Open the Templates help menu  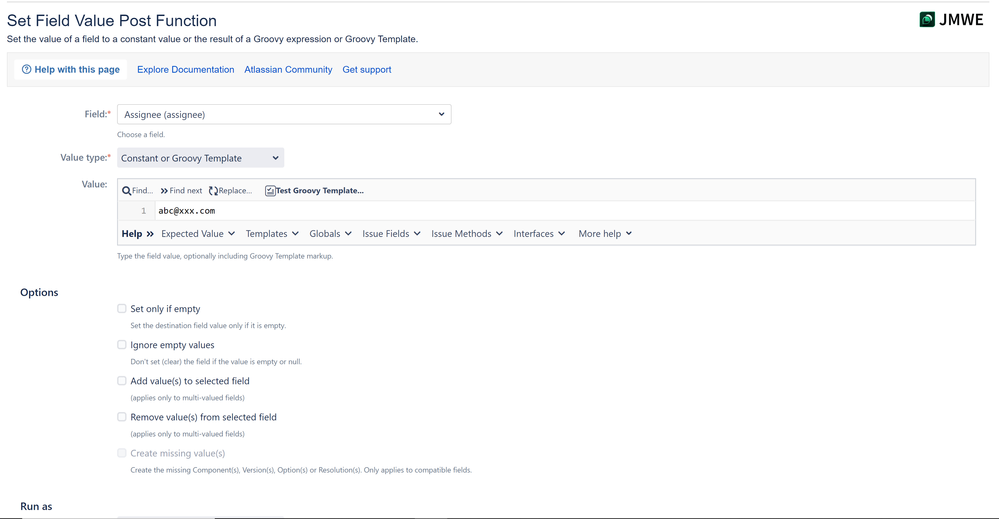click(x=272, y=234)
